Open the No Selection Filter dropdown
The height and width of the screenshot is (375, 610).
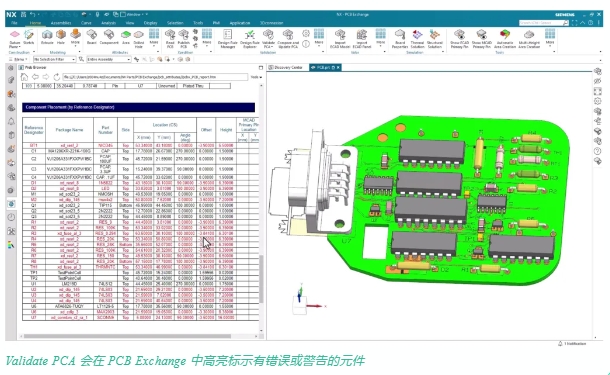click(x=54, y=59)
